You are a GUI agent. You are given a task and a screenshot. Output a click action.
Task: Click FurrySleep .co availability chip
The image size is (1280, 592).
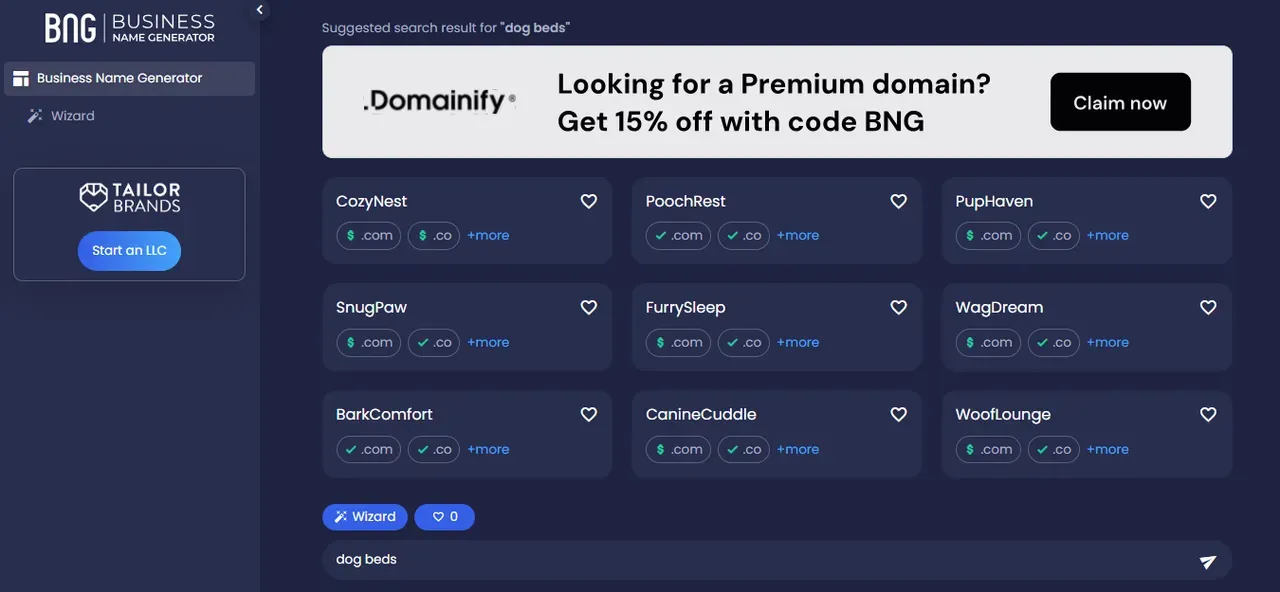744,343
